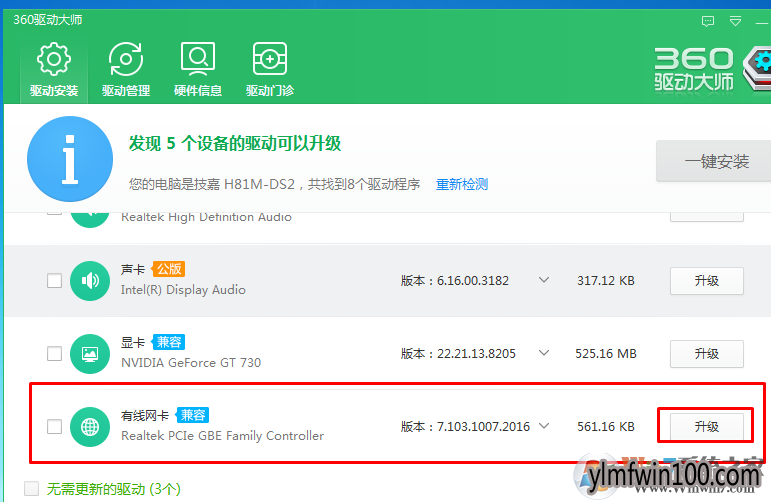
Task: Open the 硬件信息 tab
Action: (x=198, y=70)
